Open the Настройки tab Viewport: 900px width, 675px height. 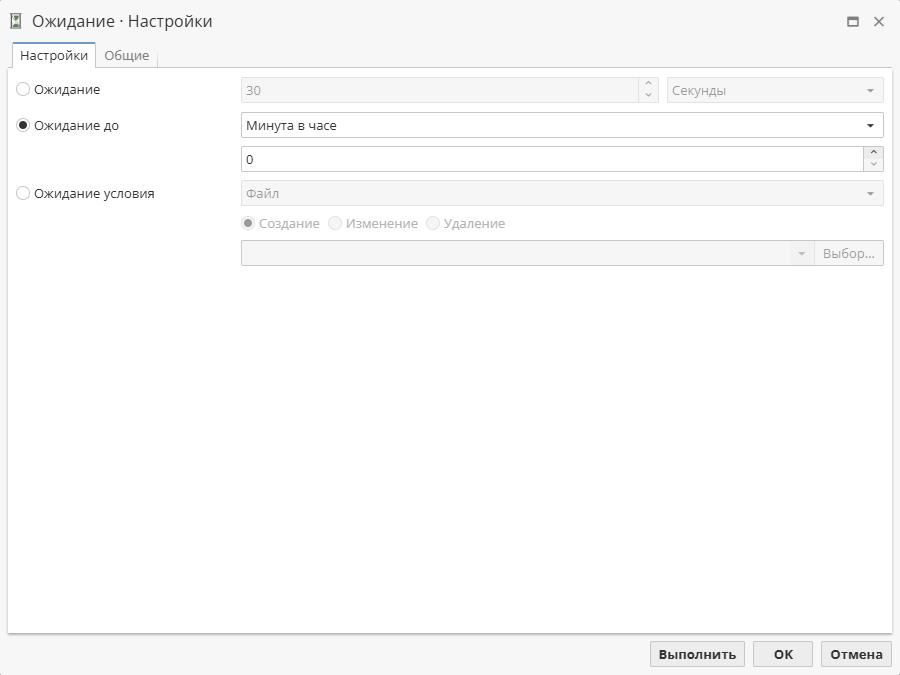tap(54, 56)
